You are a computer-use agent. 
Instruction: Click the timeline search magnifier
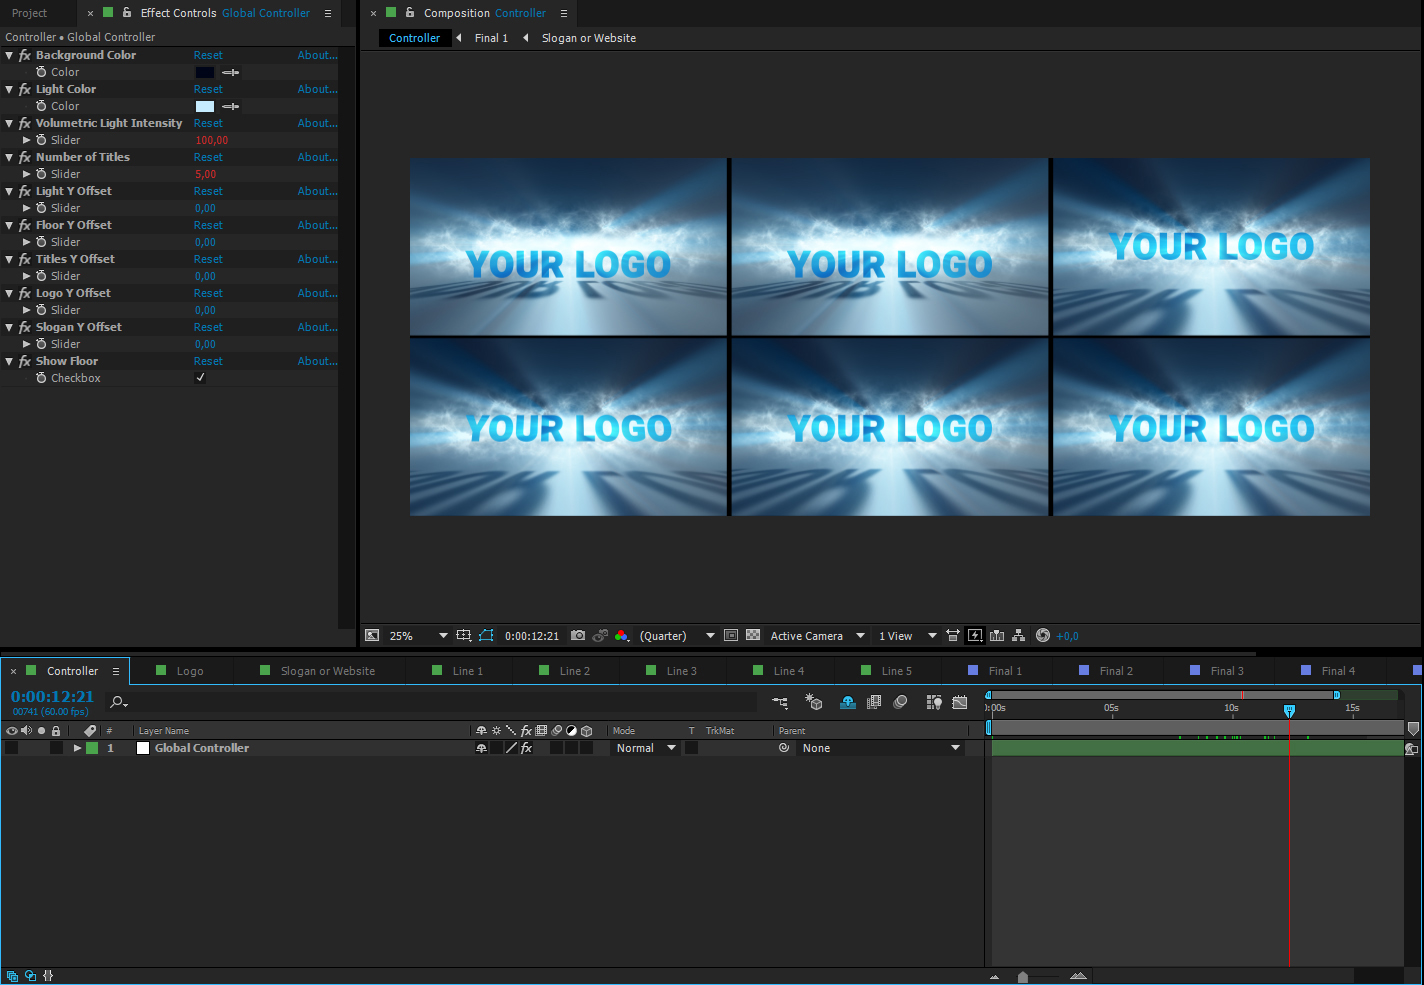point(117,703)
